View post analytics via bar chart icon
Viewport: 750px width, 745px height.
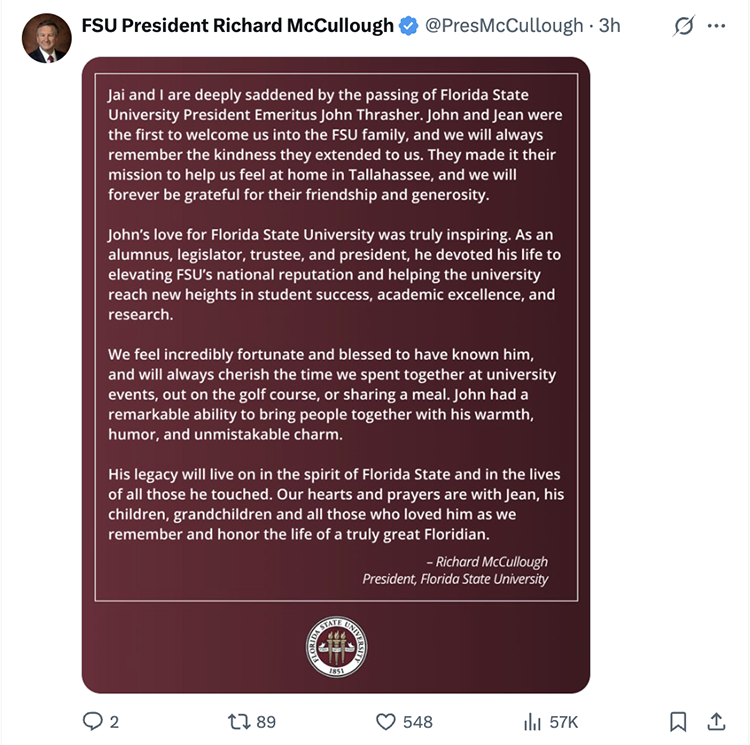(x=533, y=721)
